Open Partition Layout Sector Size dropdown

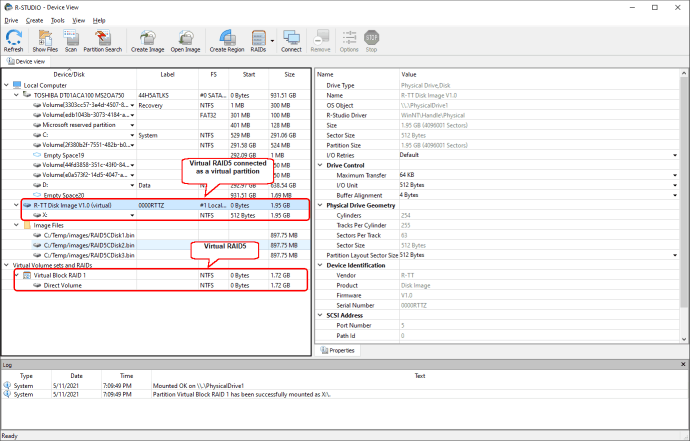[675, 255]
